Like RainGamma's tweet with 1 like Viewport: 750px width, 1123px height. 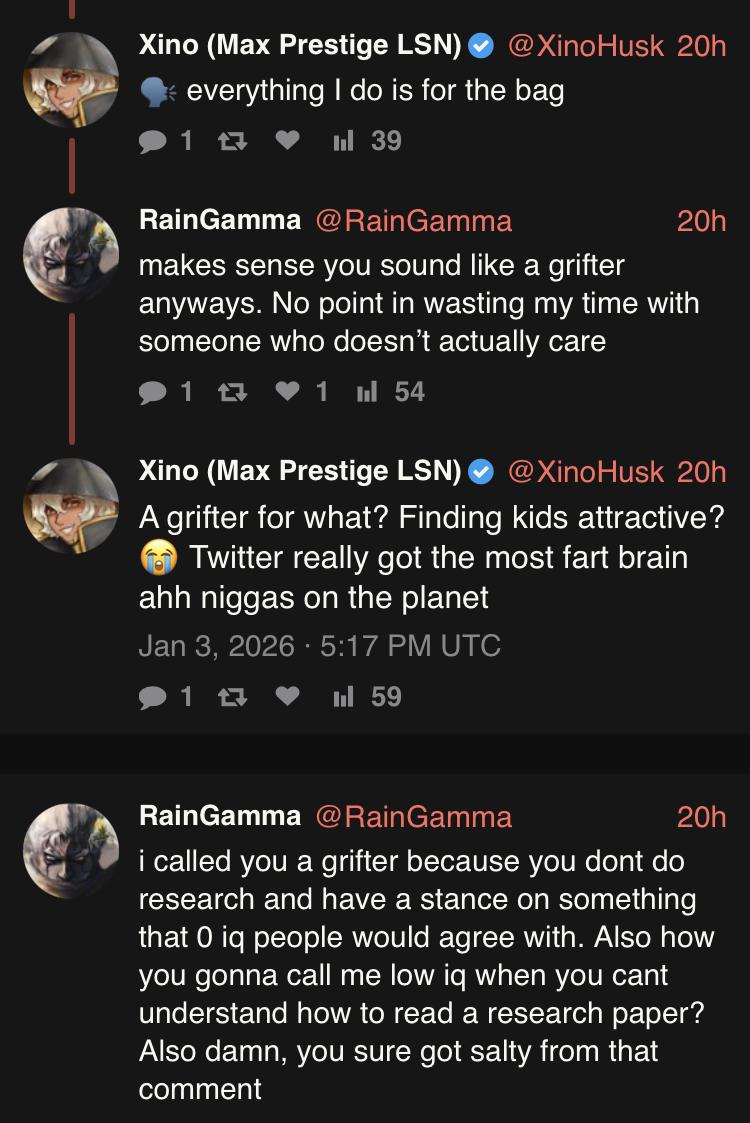287,392
